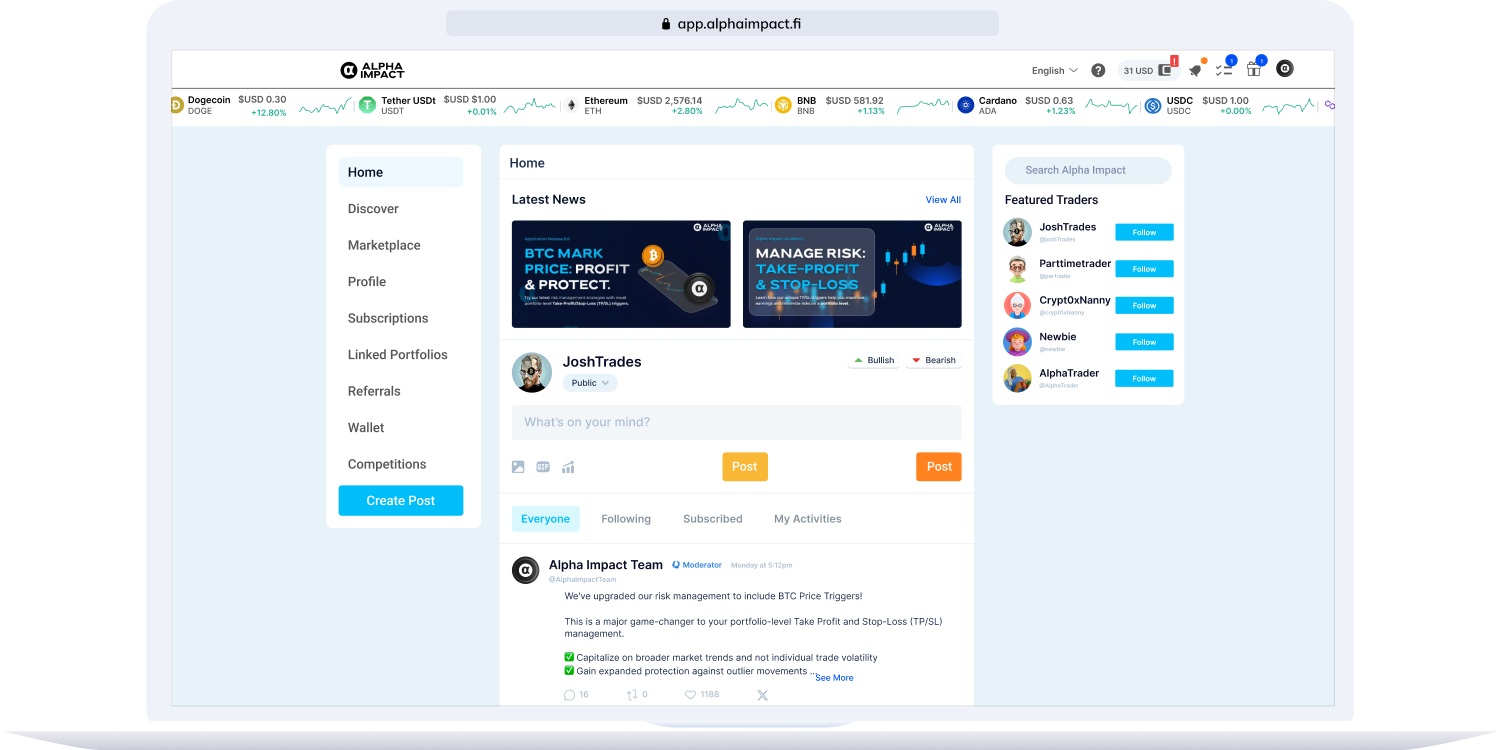
Task: Open the View All news link
Action: pyautogui.click(x=942, y=200)
